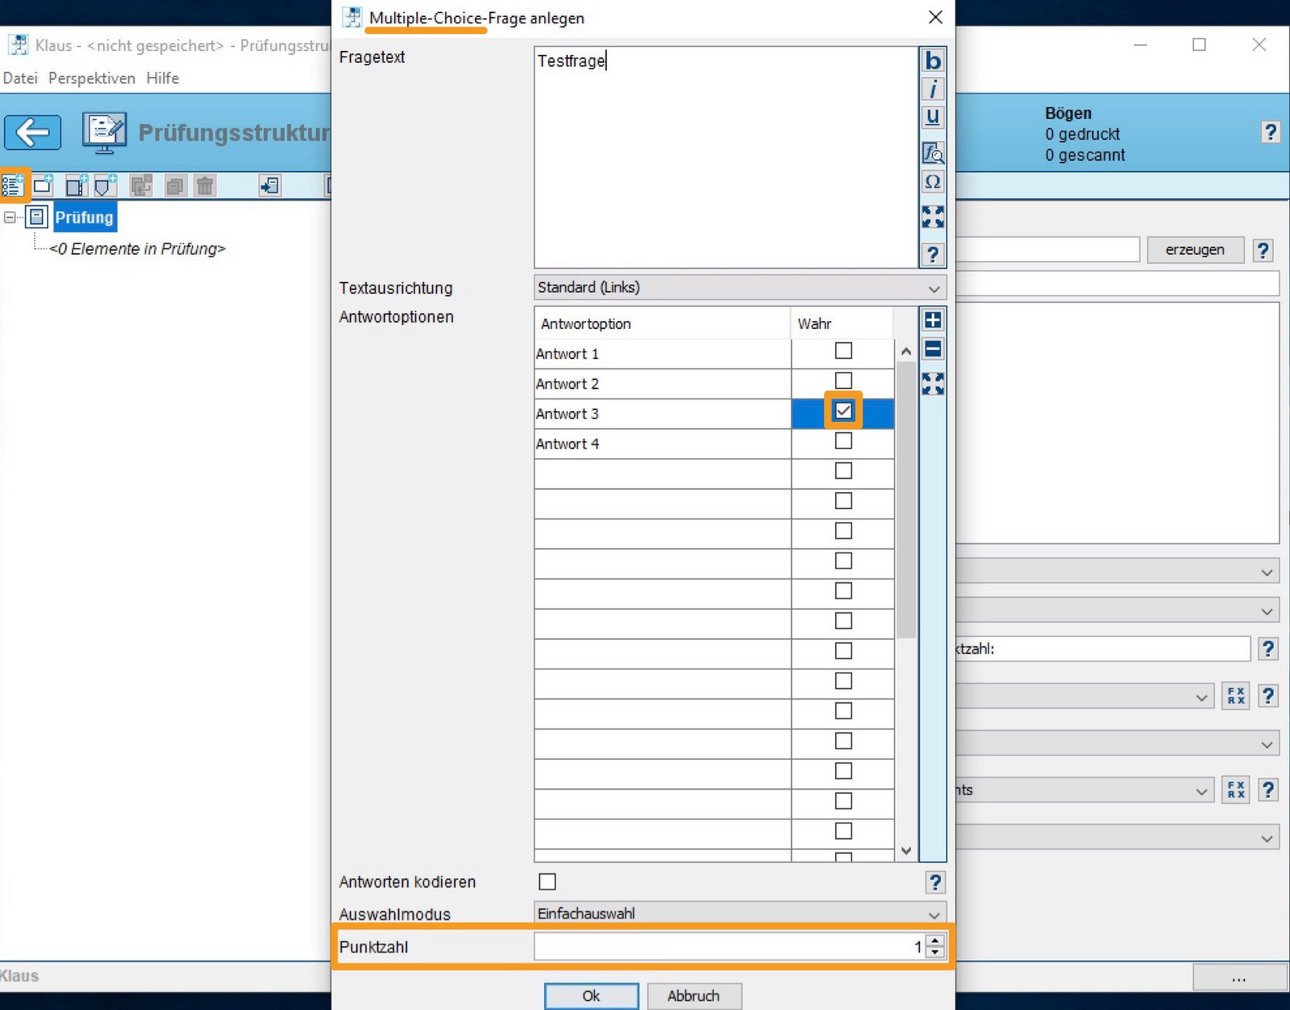Open the Perspektiven menu
Viewport: 1290px width, 1010px height.
point(92,78)
